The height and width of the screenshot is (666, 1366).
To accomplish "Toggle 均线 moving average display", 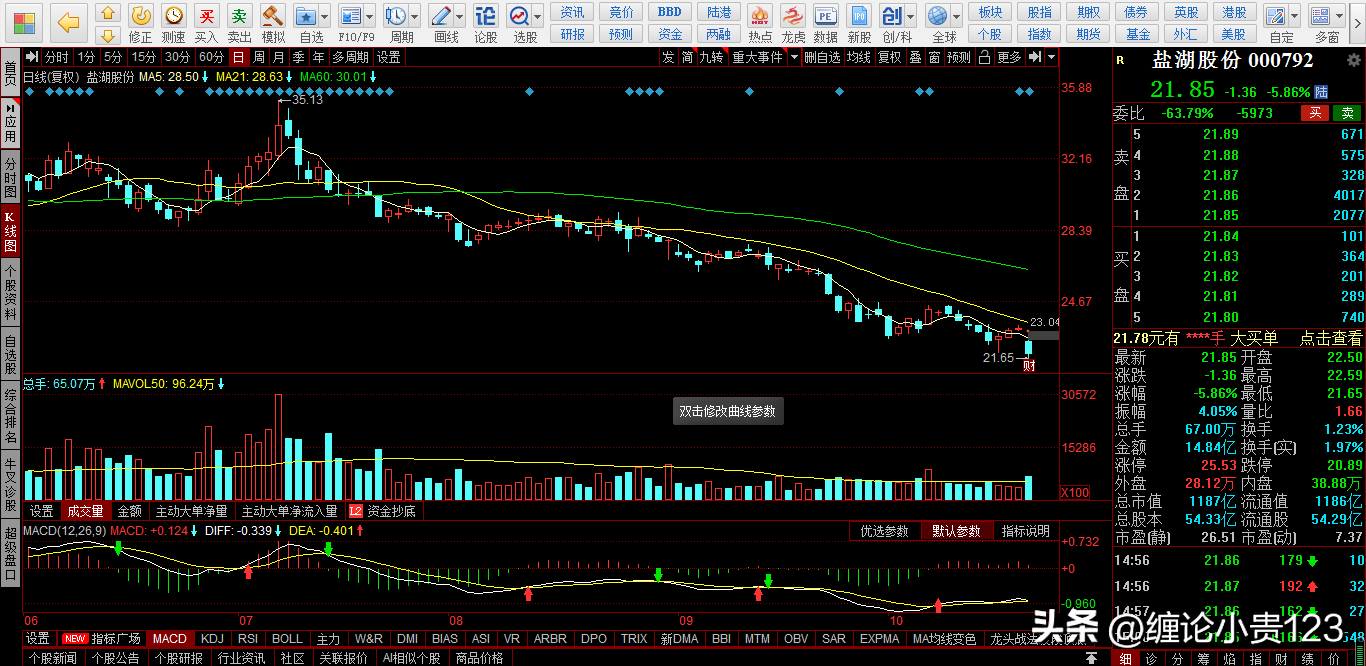I will click(x=859, y=57).
